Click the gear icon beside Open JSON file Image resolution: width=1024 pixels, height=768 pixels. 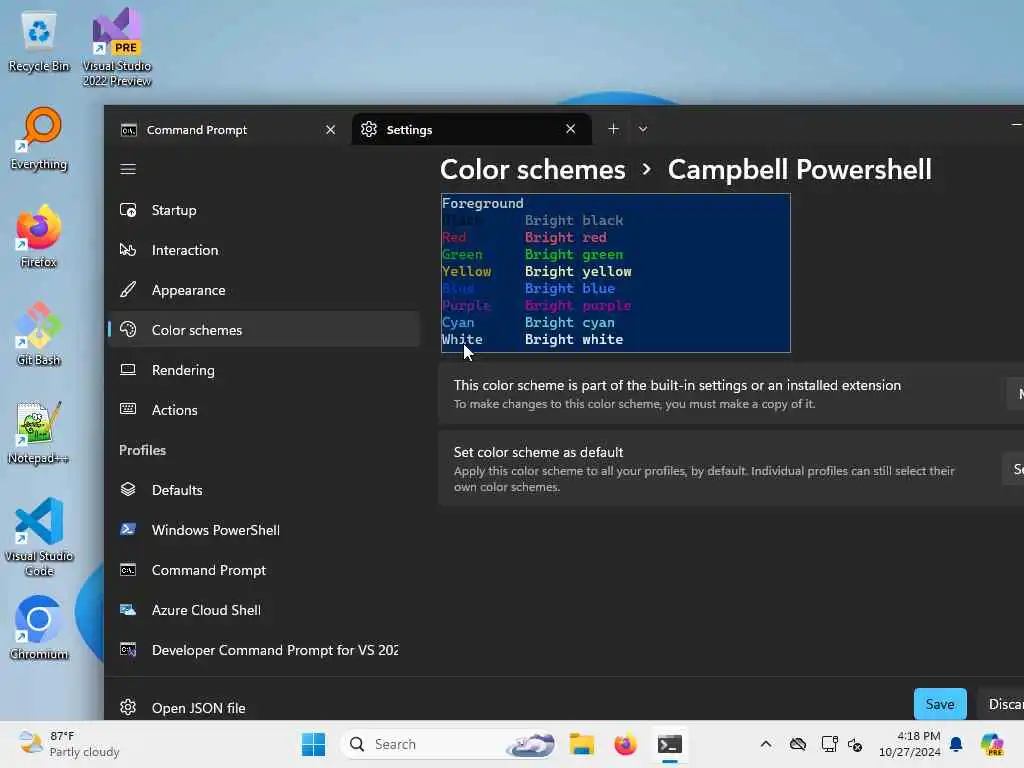click(x=128, y=707)
